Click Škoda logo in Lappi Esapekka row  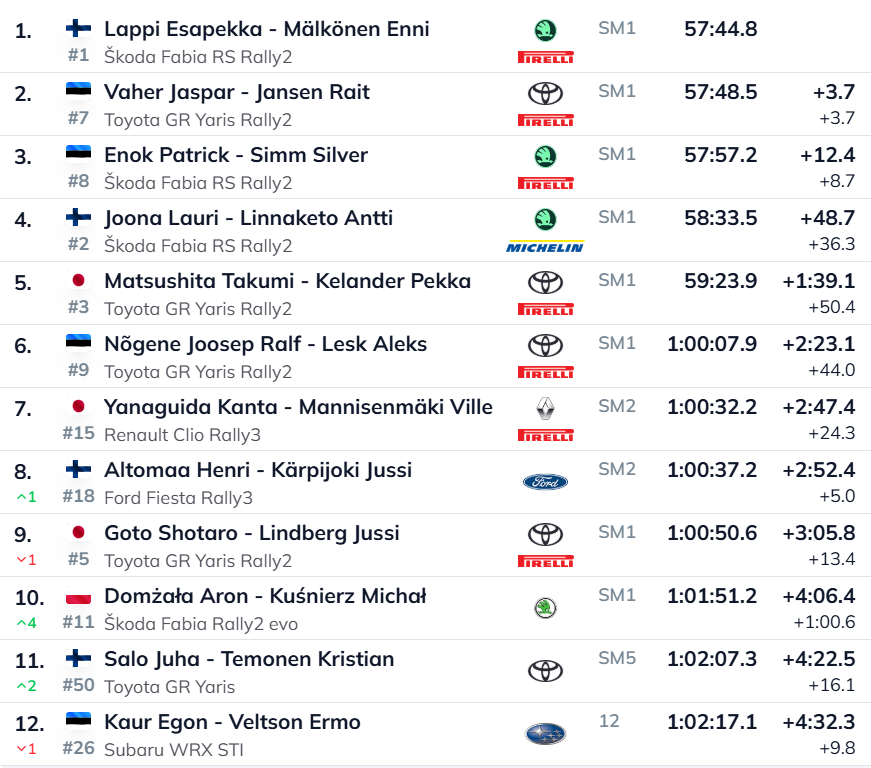click(x=545, y=30)
